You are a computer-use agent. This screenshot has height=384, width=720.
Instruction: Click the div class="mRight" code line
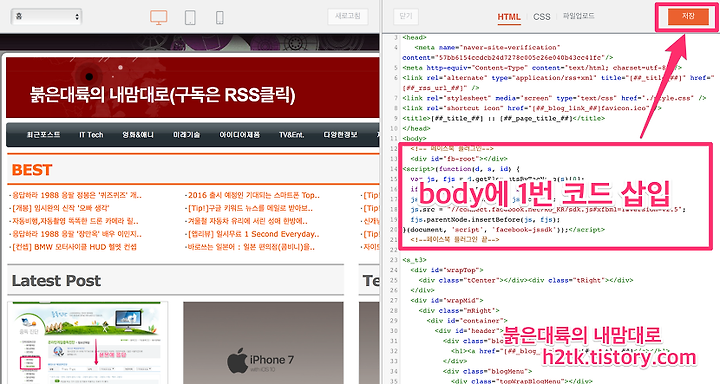(x=459, y=310)
